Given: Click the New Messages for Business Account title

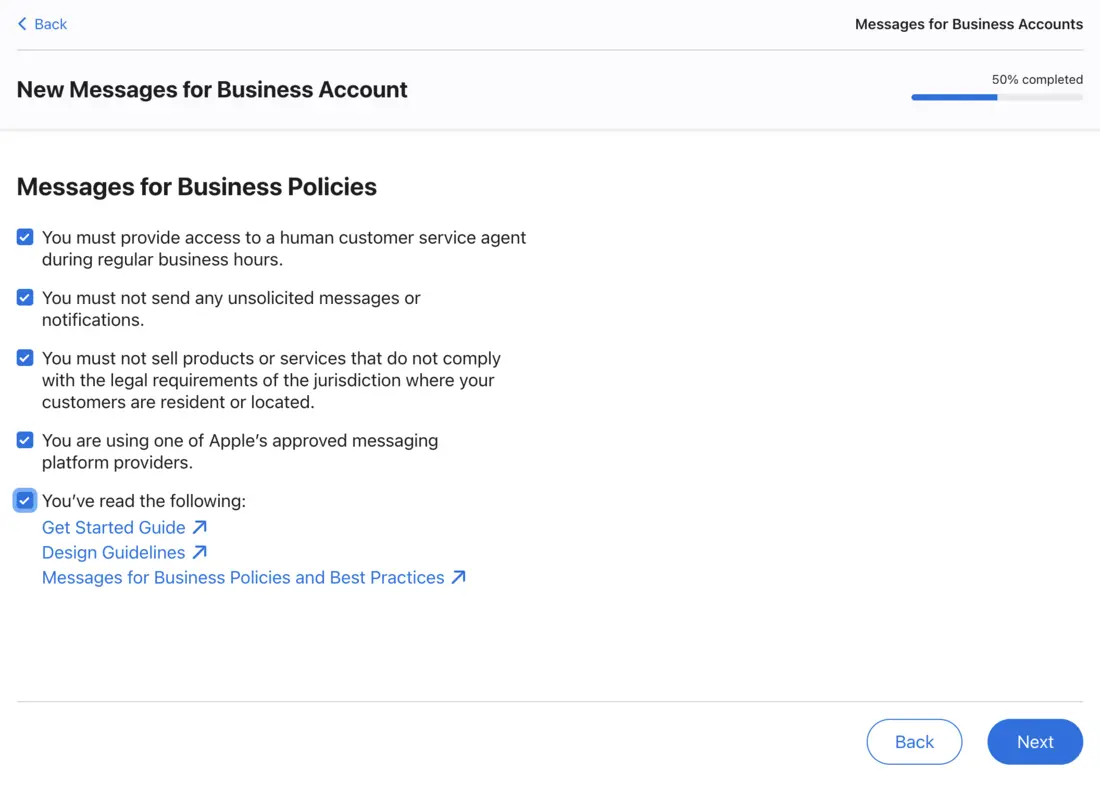Looking at the screenshot, I should (x=212, y=90).
